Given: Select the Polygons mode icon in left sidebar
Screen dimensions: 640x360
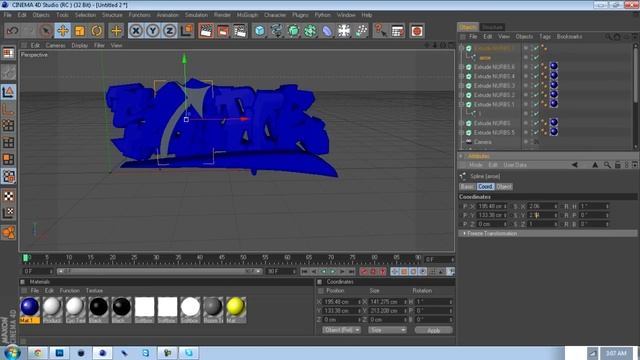Looking at the screenshot, I should pyautogui.click(x=8, y=159).
